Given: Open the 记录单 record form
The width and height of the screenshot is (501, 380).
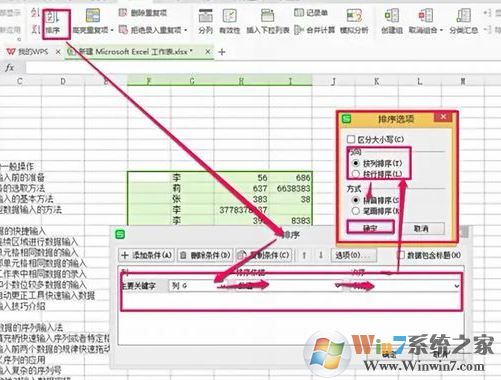Looking at the screenshot, I should [311, 13].
